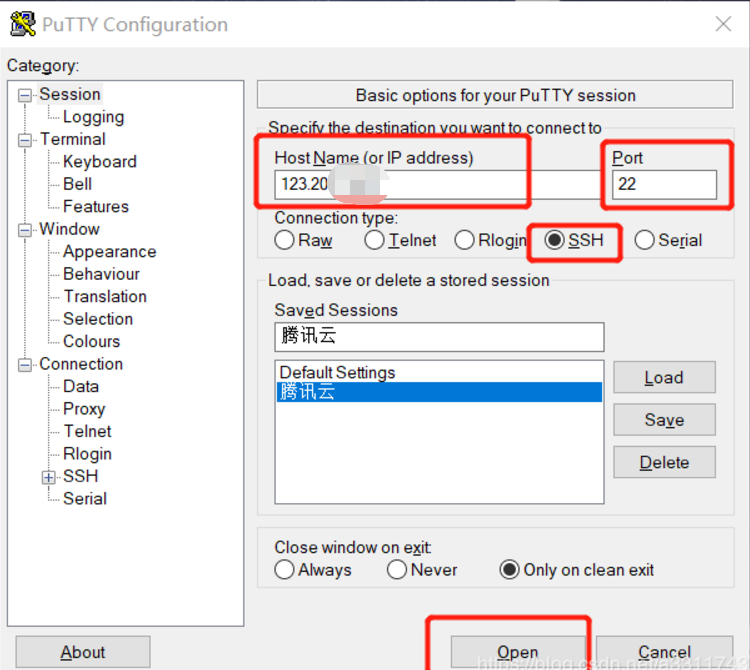750x670 pixels.
Task: Open the Telnet category in tree
Action: coord(88,431)
